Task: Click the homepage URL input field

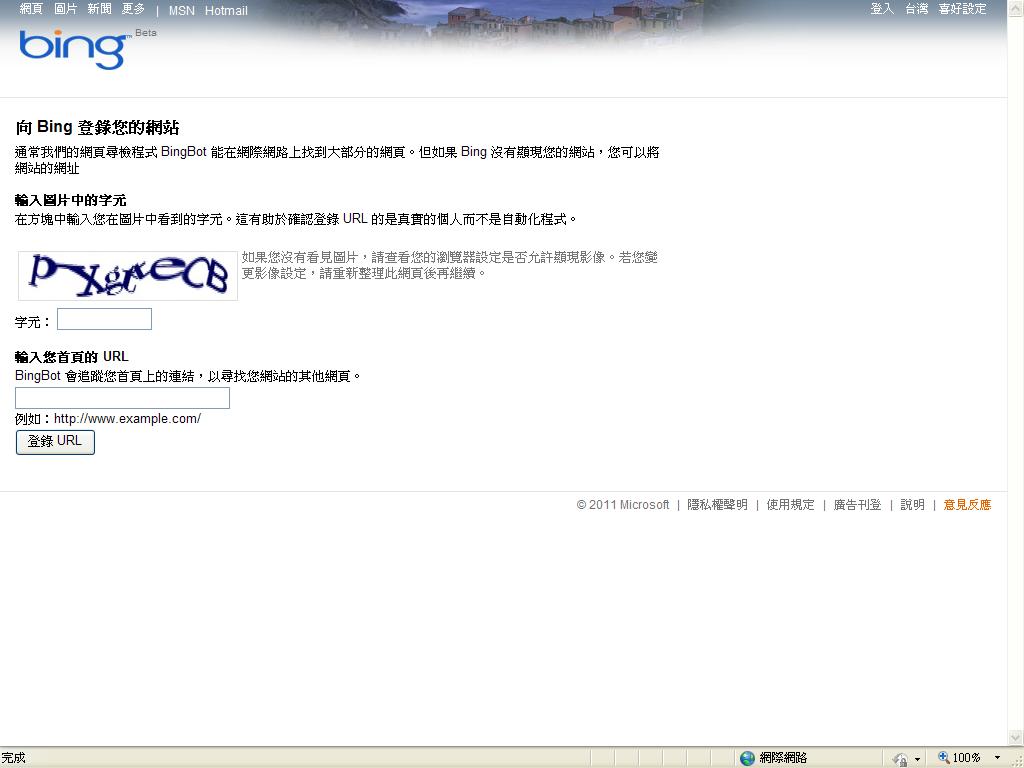Action: [x=122, y=398]
